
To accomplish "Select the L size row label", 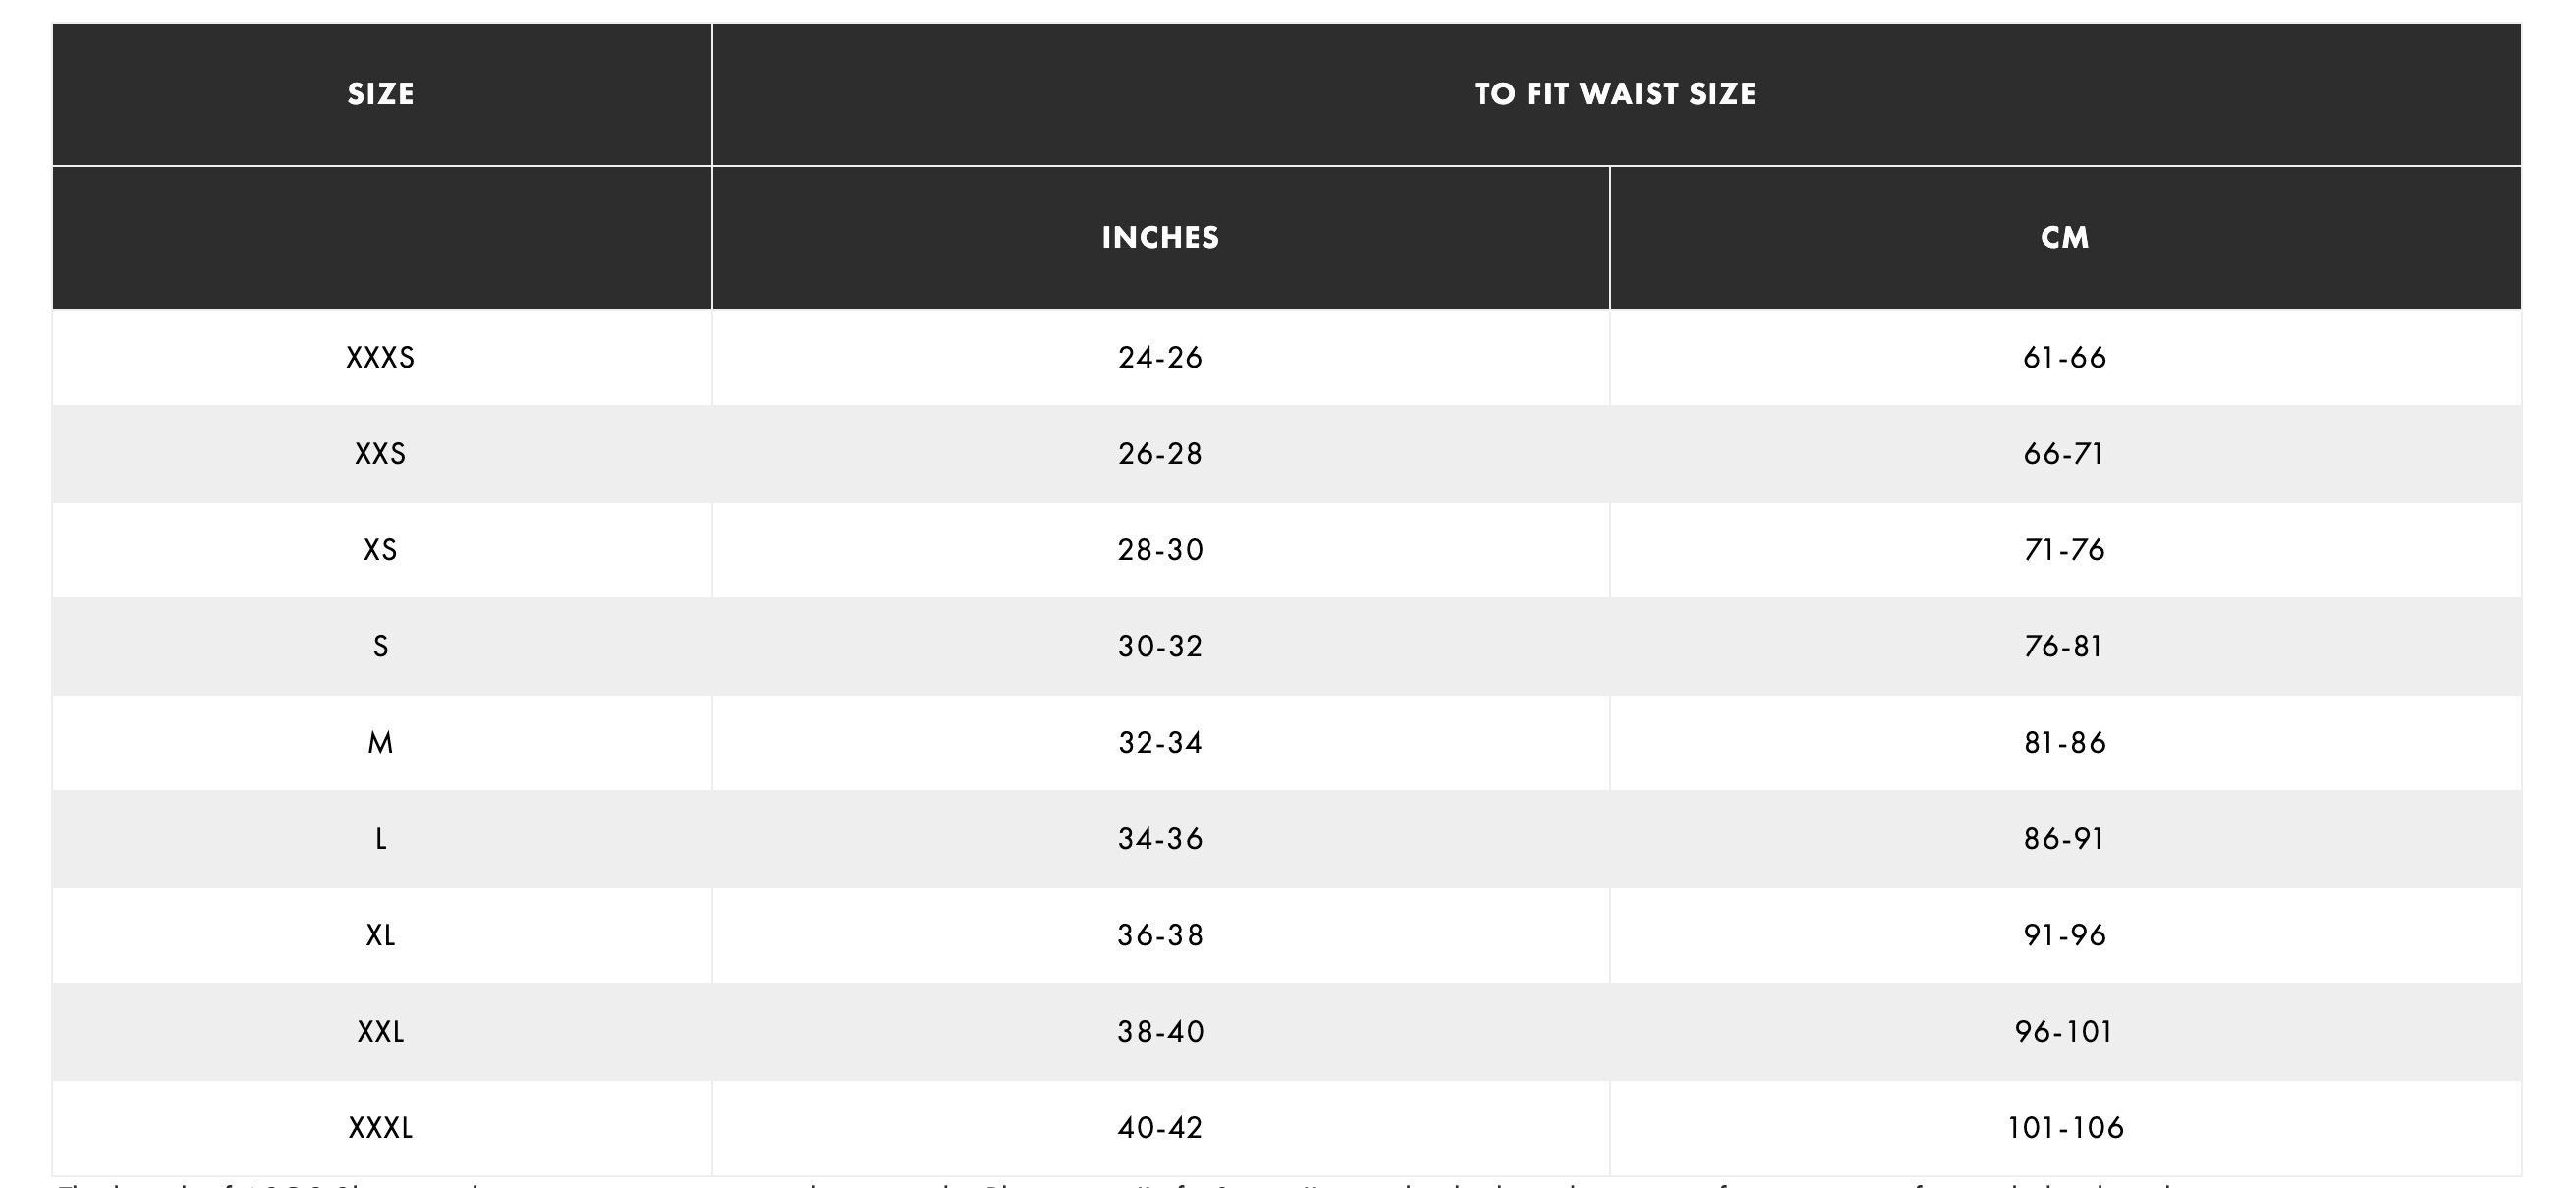I will pyautogui.click(x=381, y=838).
